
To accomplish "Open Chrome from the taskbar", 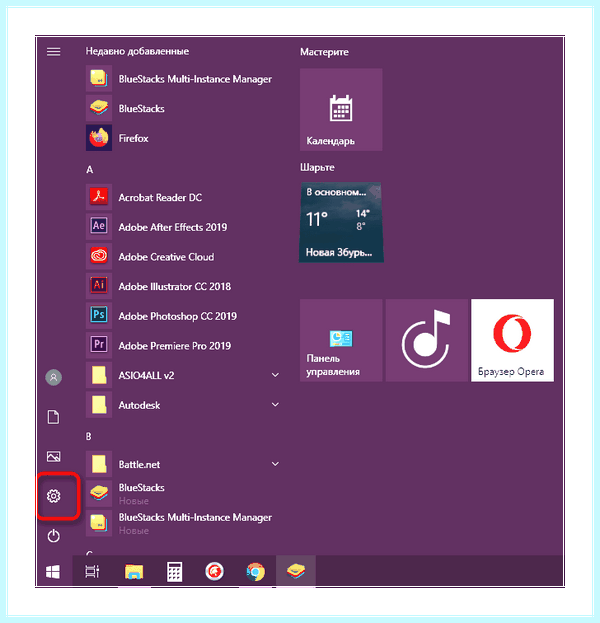I will coord(255,572).
